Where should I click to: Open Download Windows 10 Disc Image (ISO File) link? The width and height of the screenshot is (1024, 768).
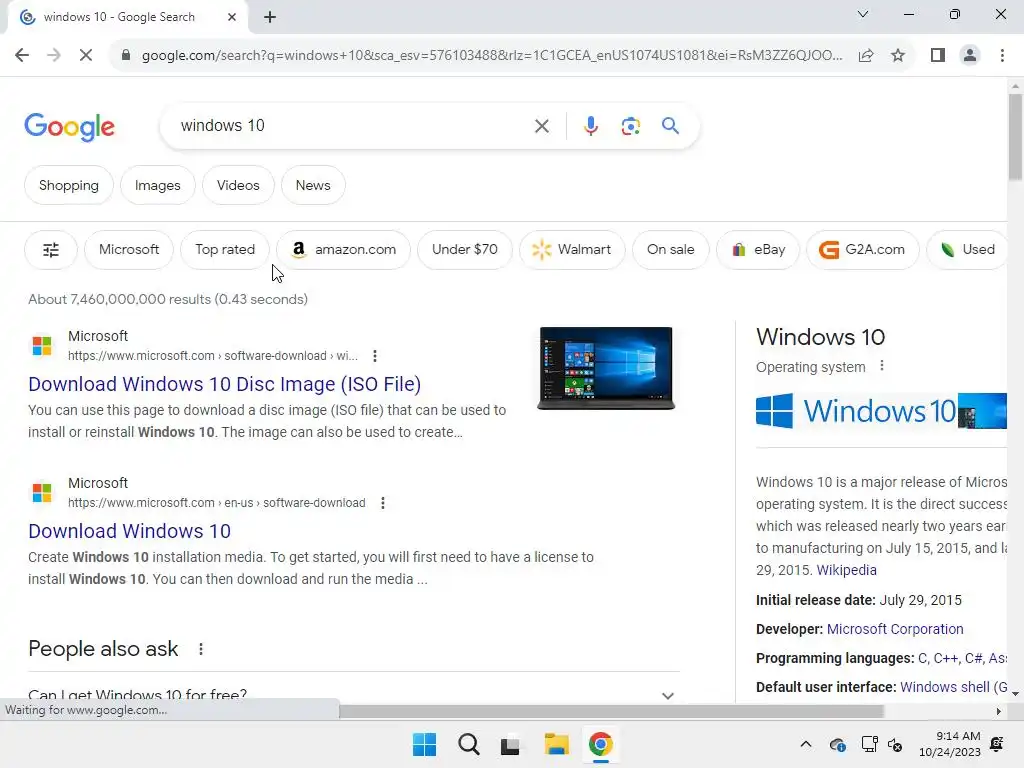(x=225, y=384)
